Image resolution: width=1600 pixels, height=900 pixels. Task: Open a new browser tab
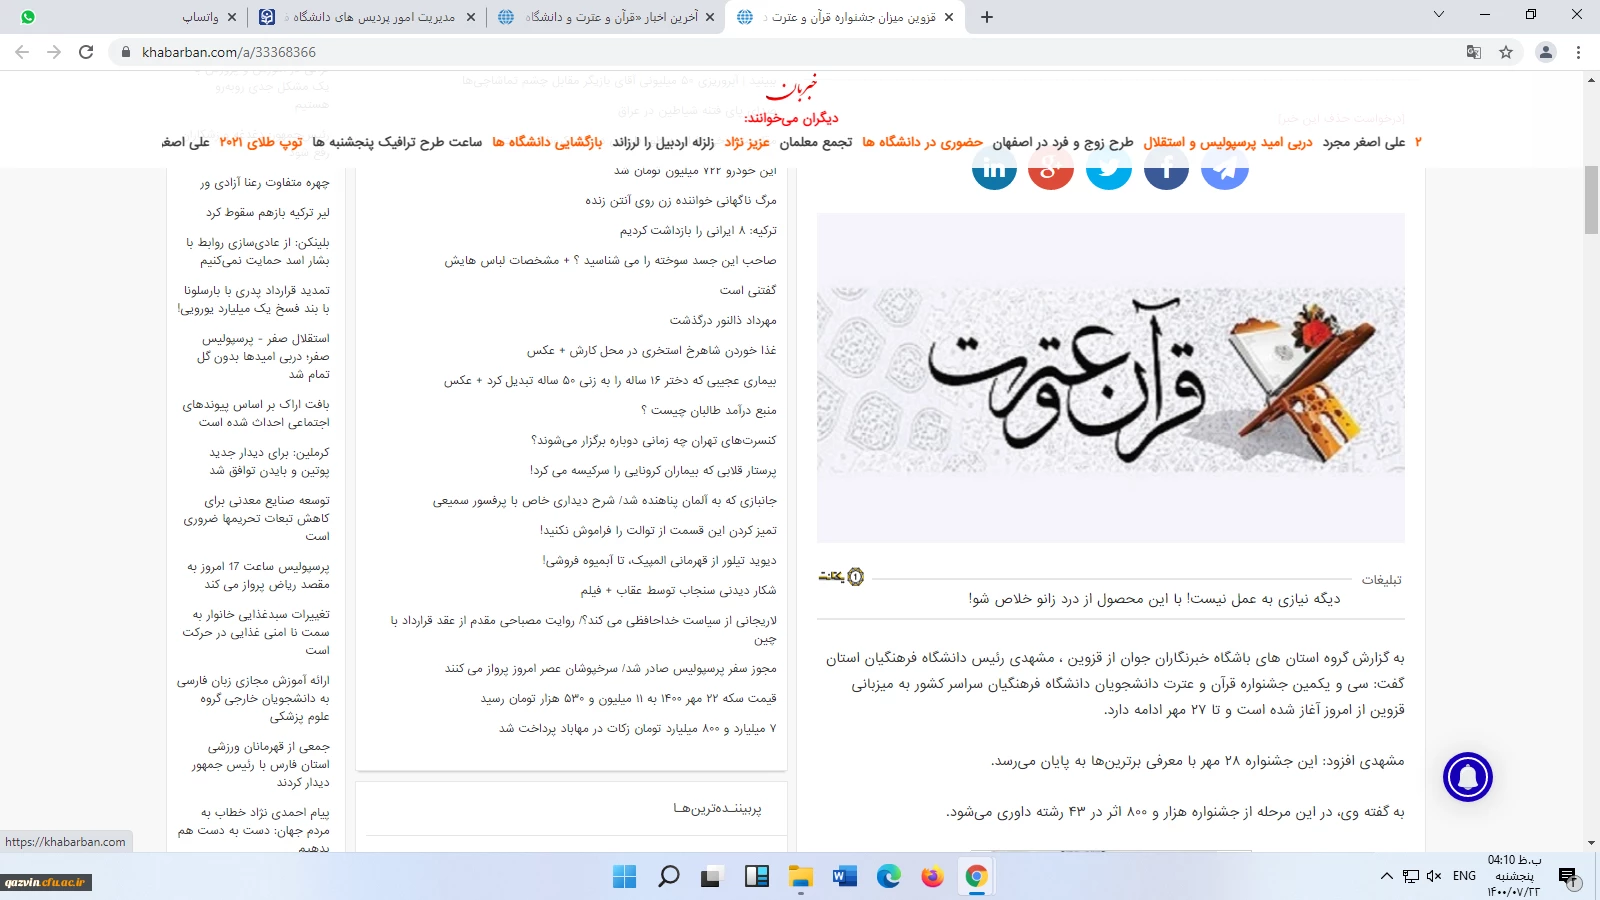(x=987, y=17)
